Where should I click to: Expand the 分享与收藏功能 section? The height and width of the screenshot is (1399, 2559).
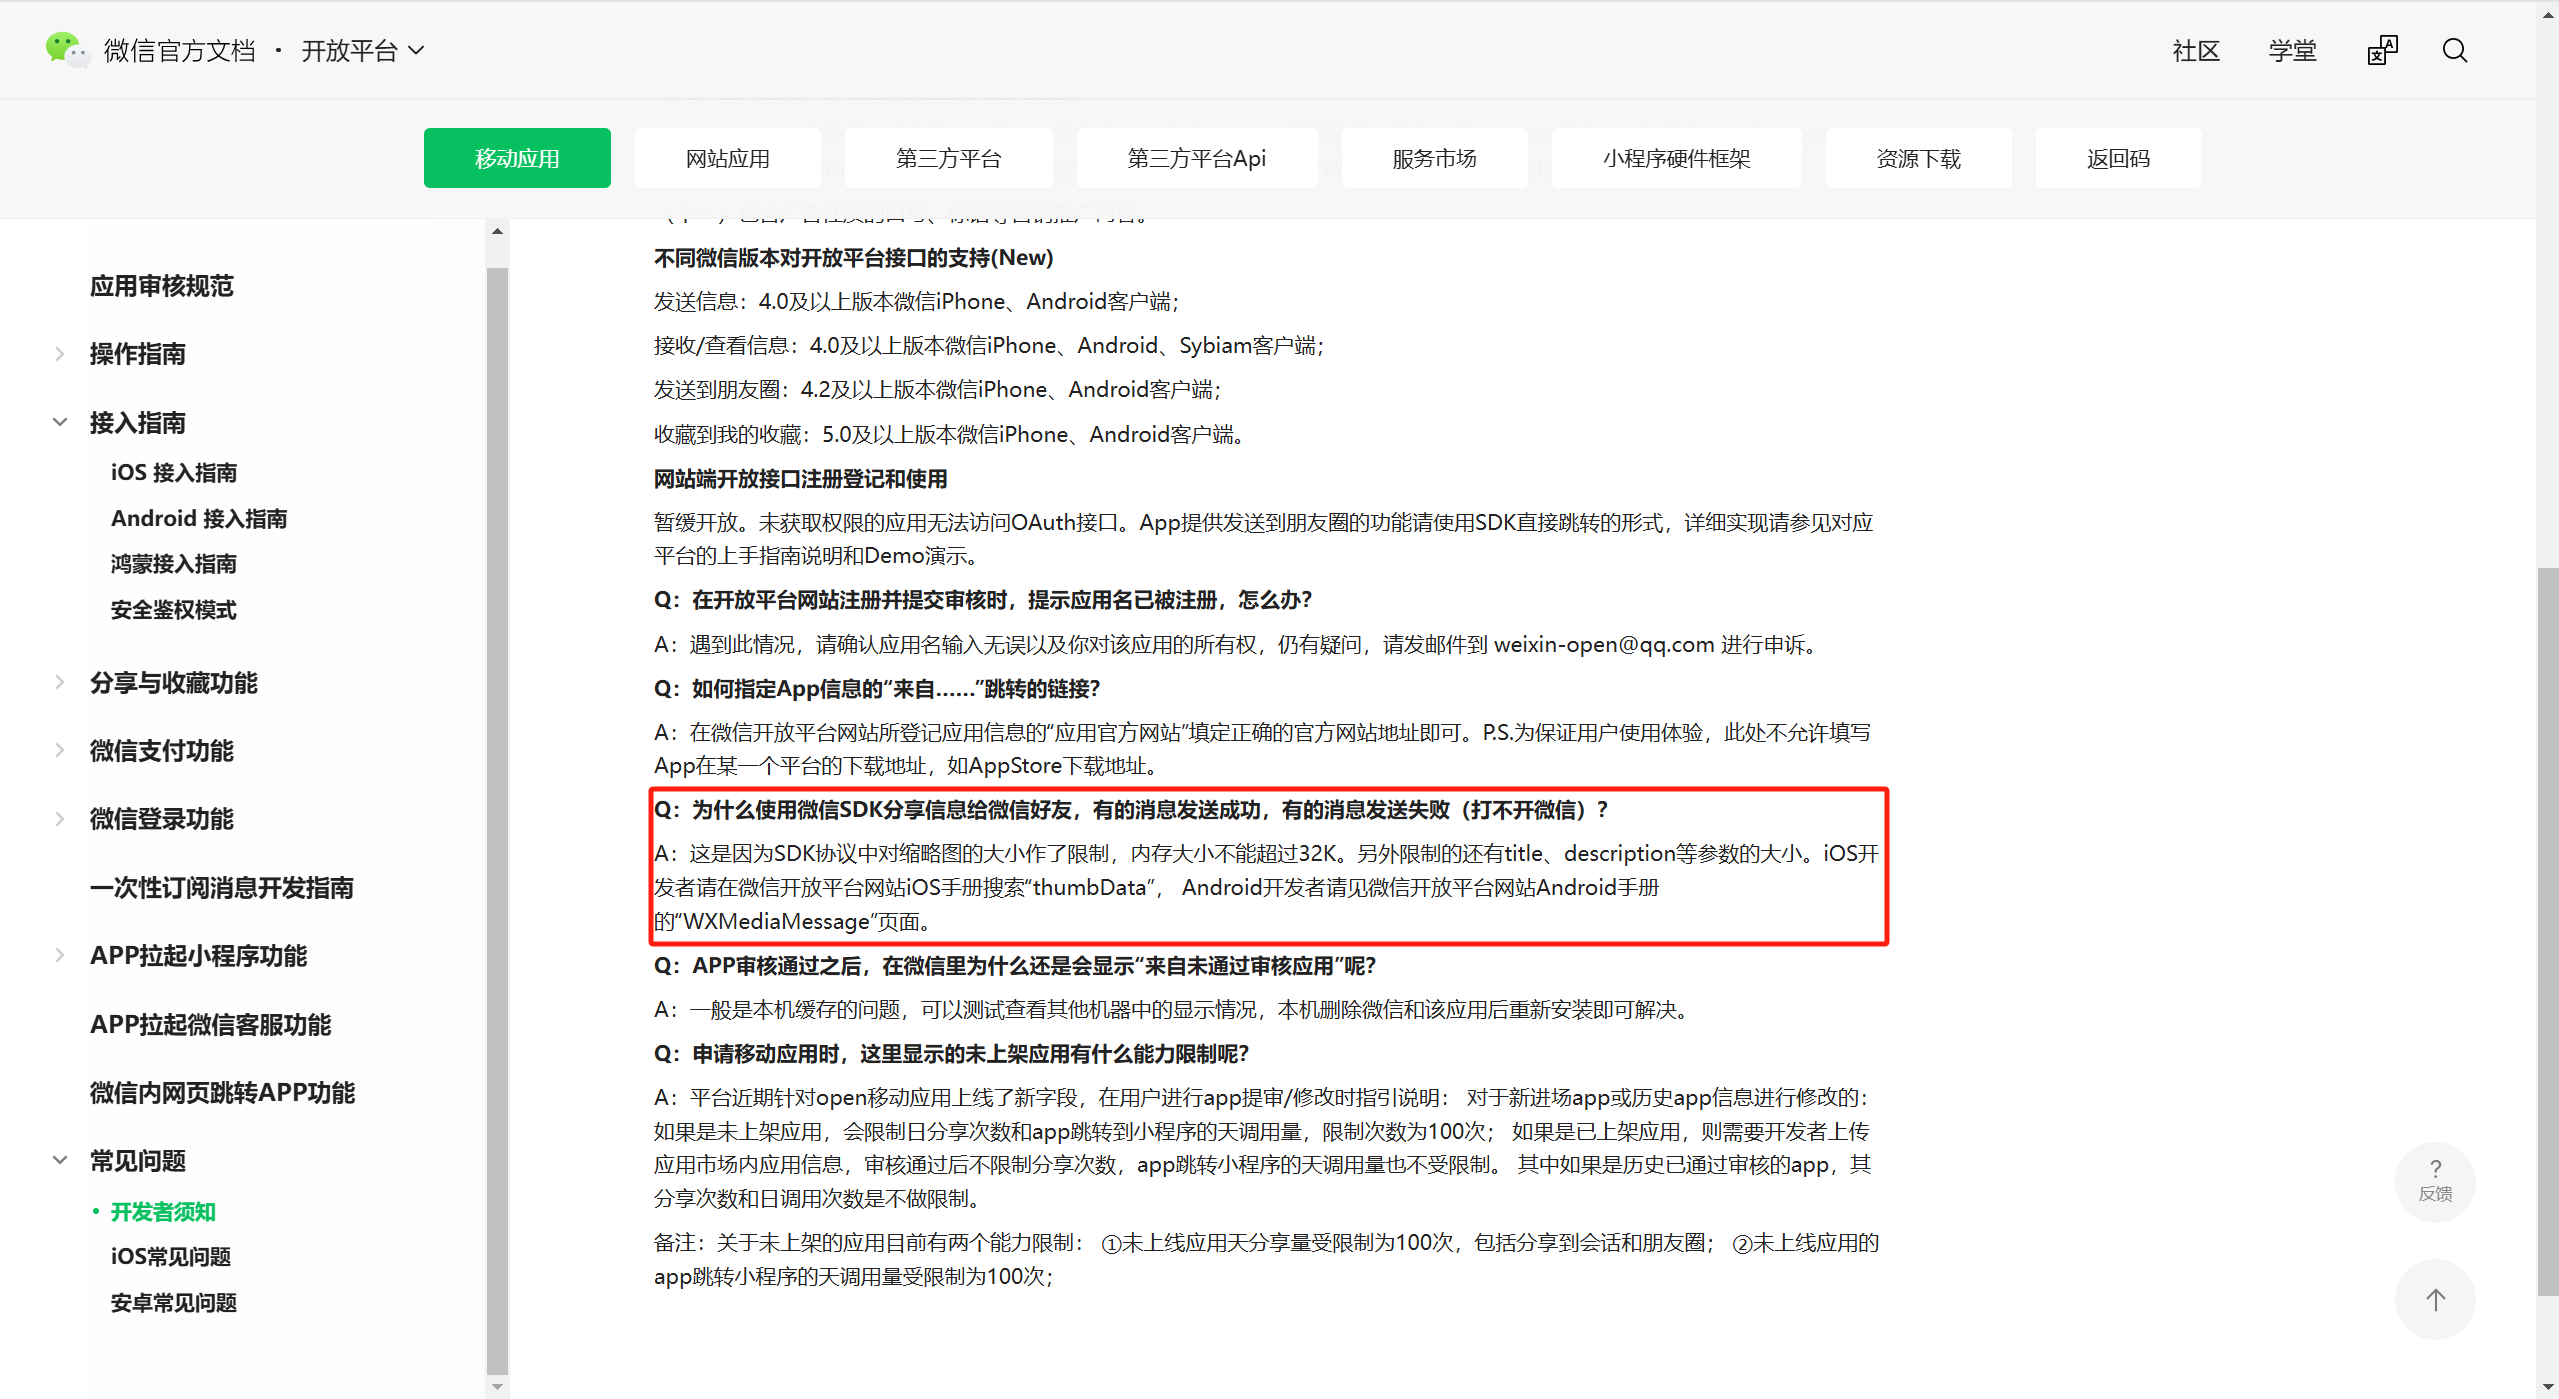60,682
